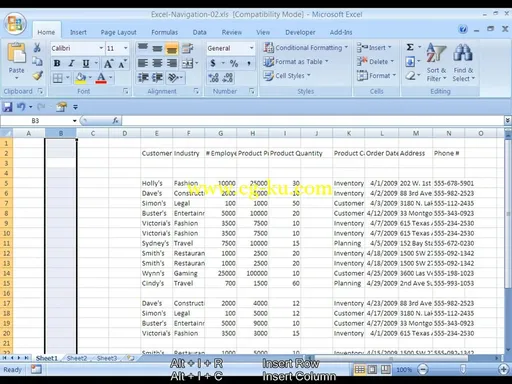
Task: Click the AutoSum sigma icon
Action: point(410,47)
